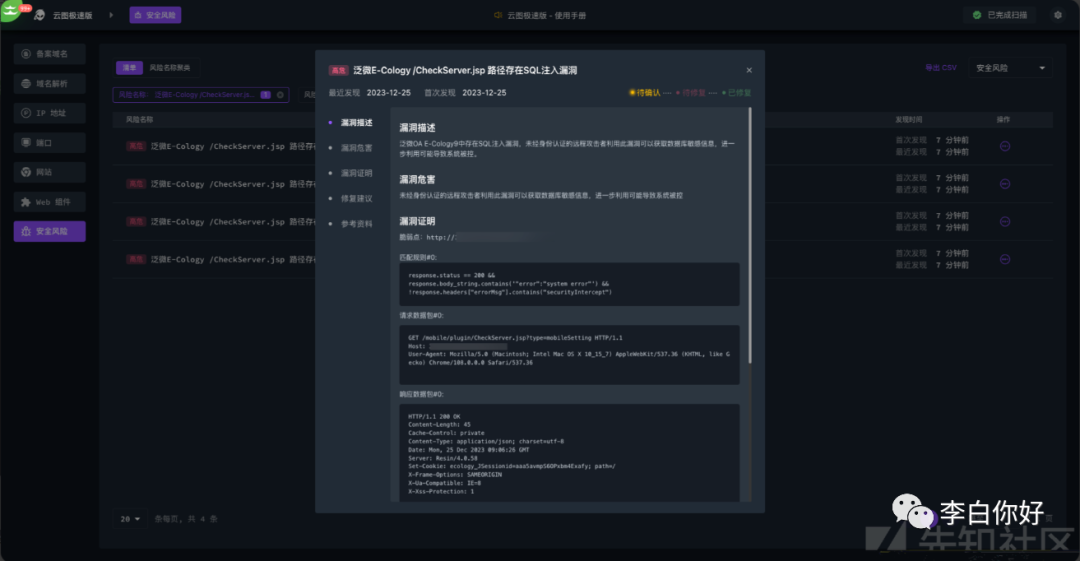Click the 云图极速版 breadcrumb label
This screenshot has width=1080, height=561.
(72, 15)
